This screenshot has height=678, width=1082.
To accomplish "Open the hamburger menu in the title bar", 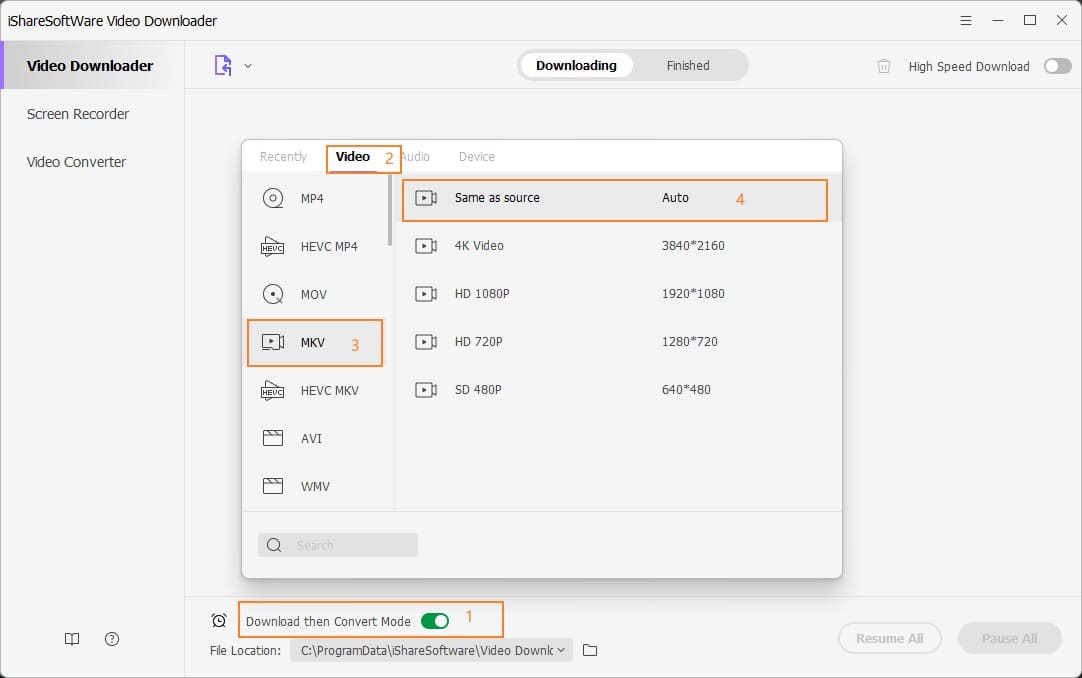I will pos(966,19).
